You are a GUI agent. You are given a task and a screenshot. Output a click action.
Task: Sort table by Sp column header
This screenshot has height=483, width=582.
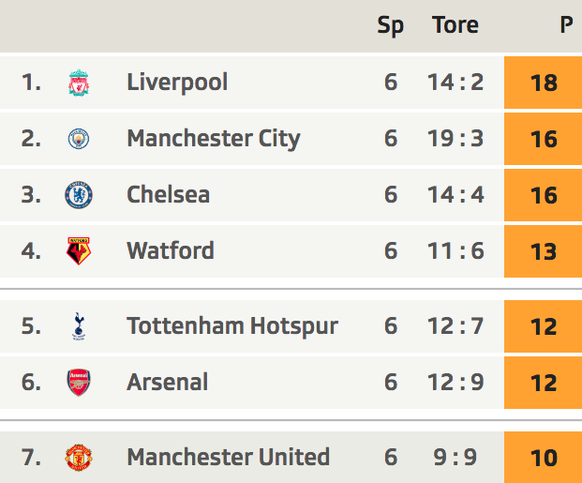pyautogui.click(x=390, y=26)
